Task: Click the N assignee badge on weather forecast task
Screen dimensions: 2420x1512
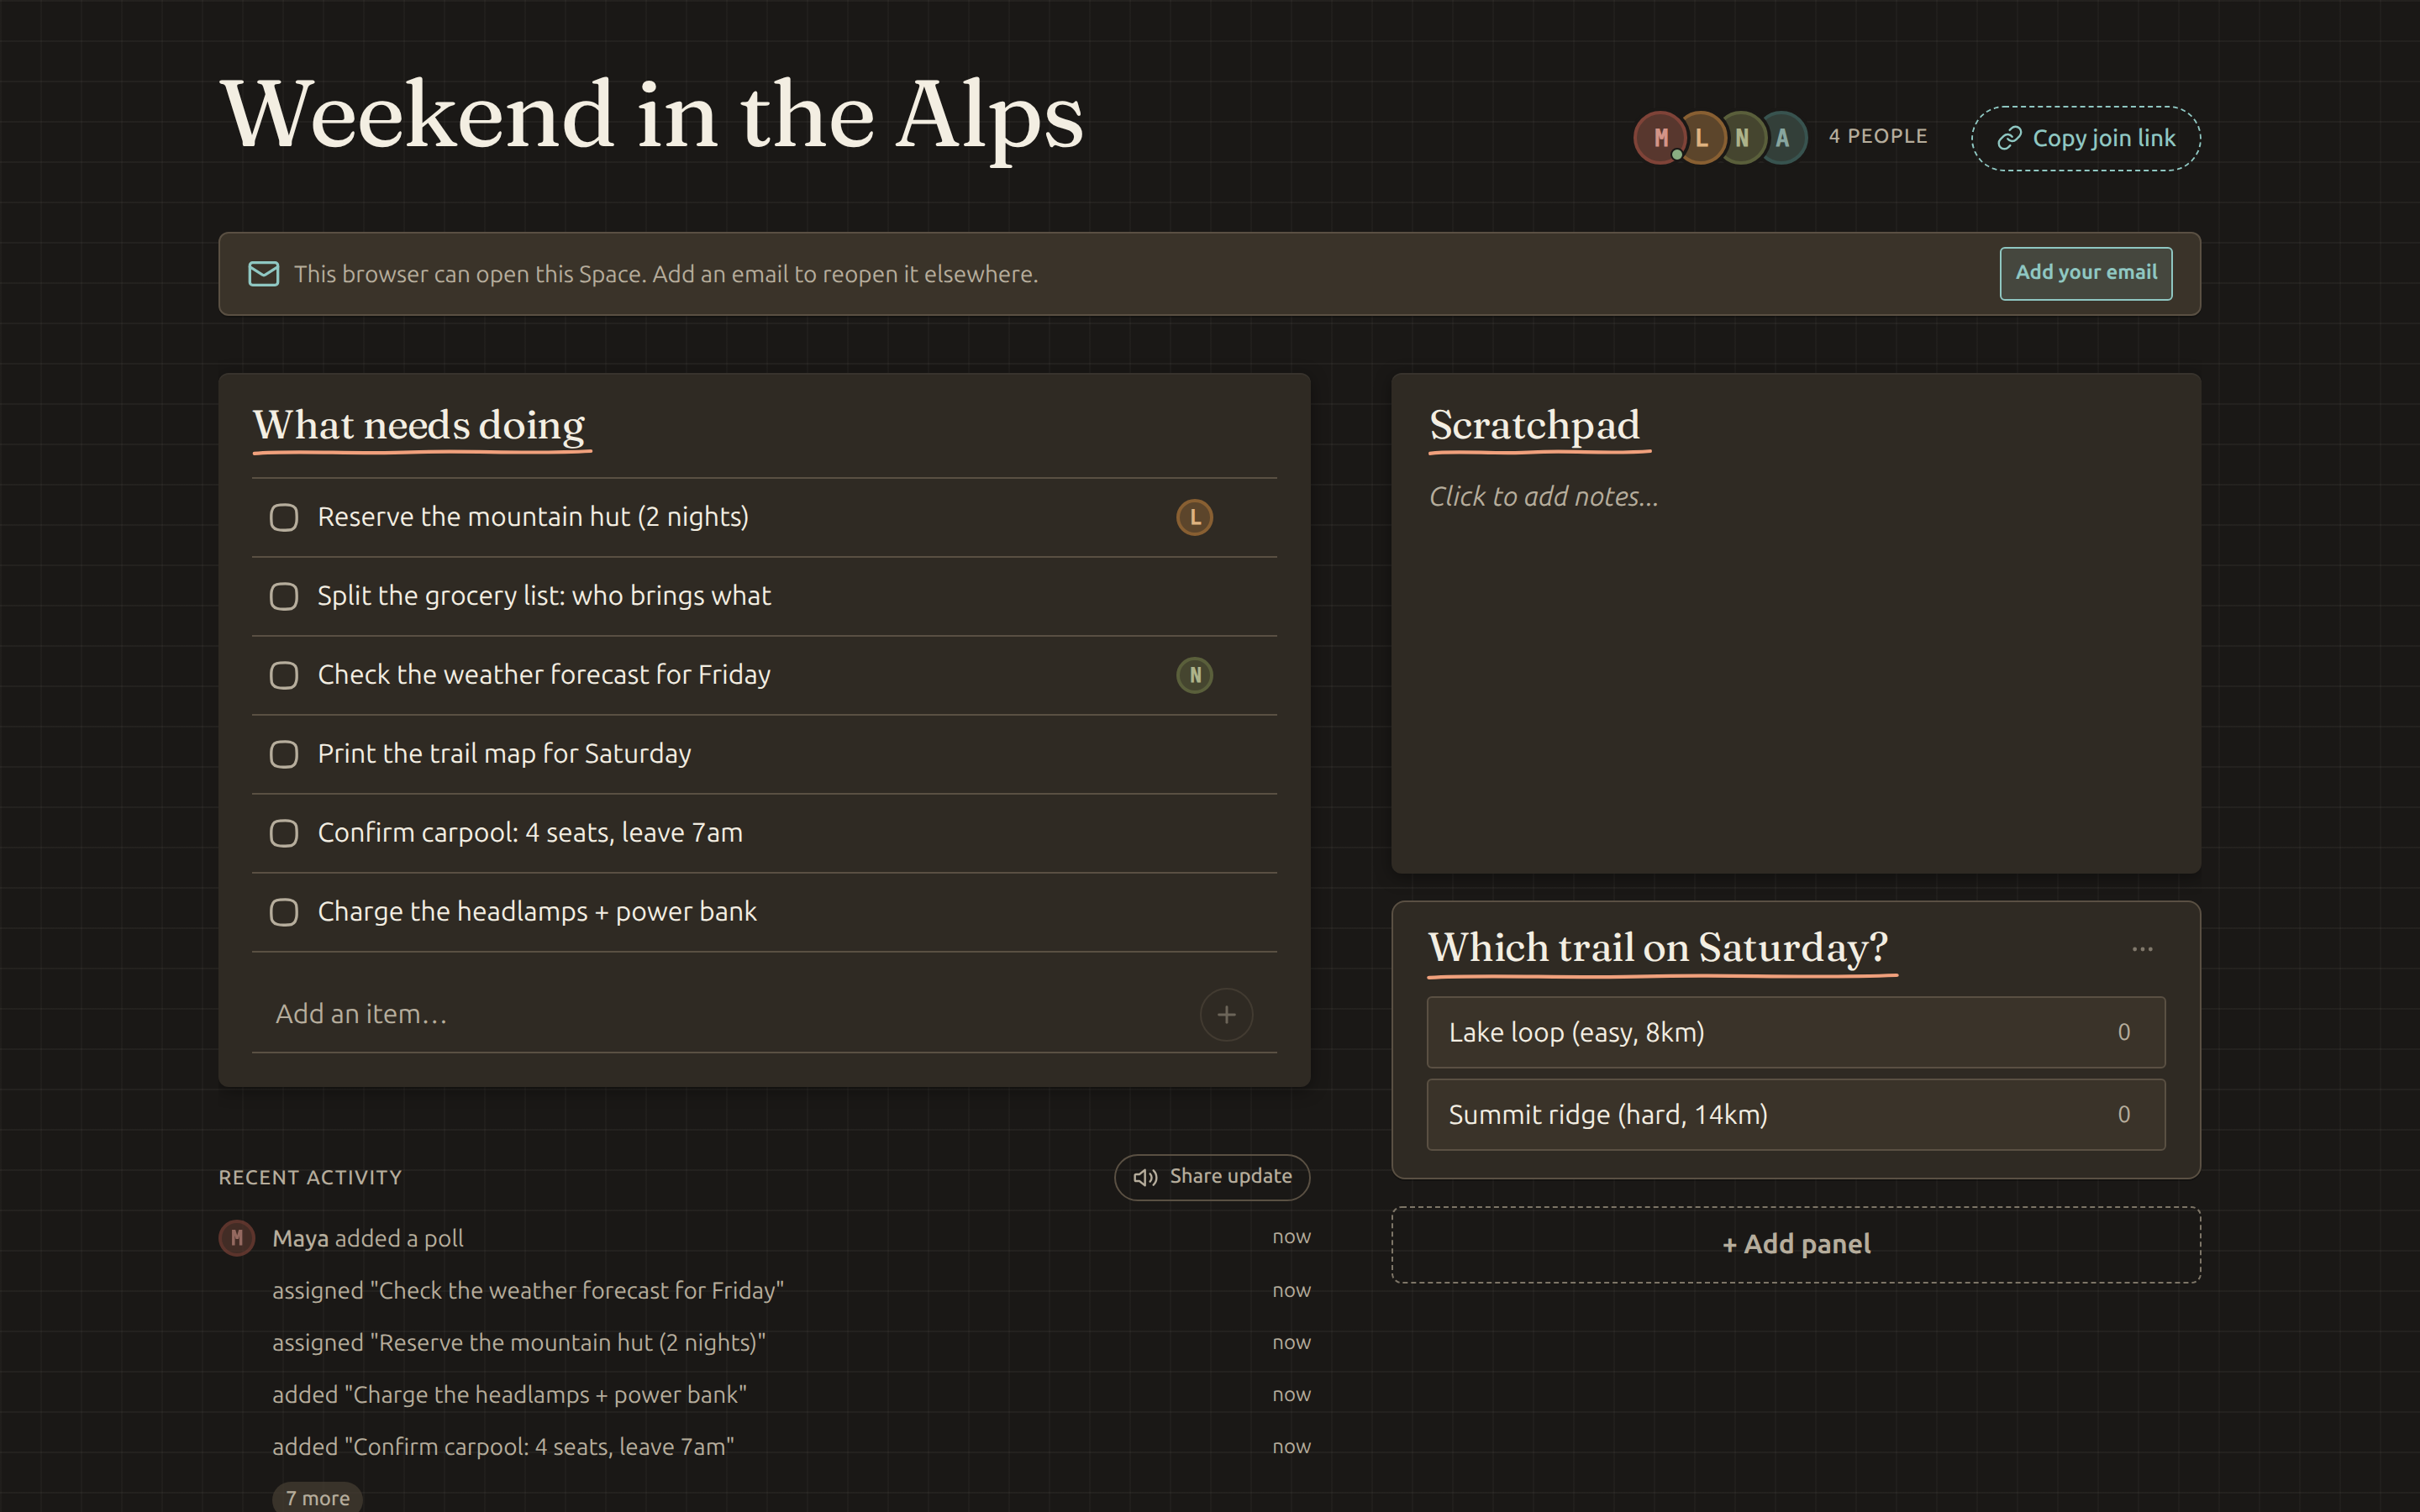Action: coord(1194,675)
